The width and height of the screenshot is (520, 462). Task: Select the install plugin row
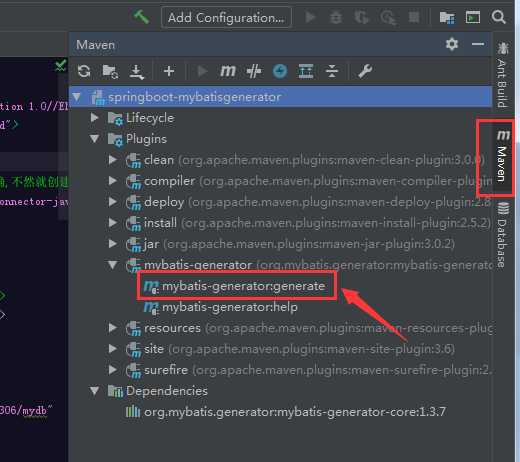[308, 223]
